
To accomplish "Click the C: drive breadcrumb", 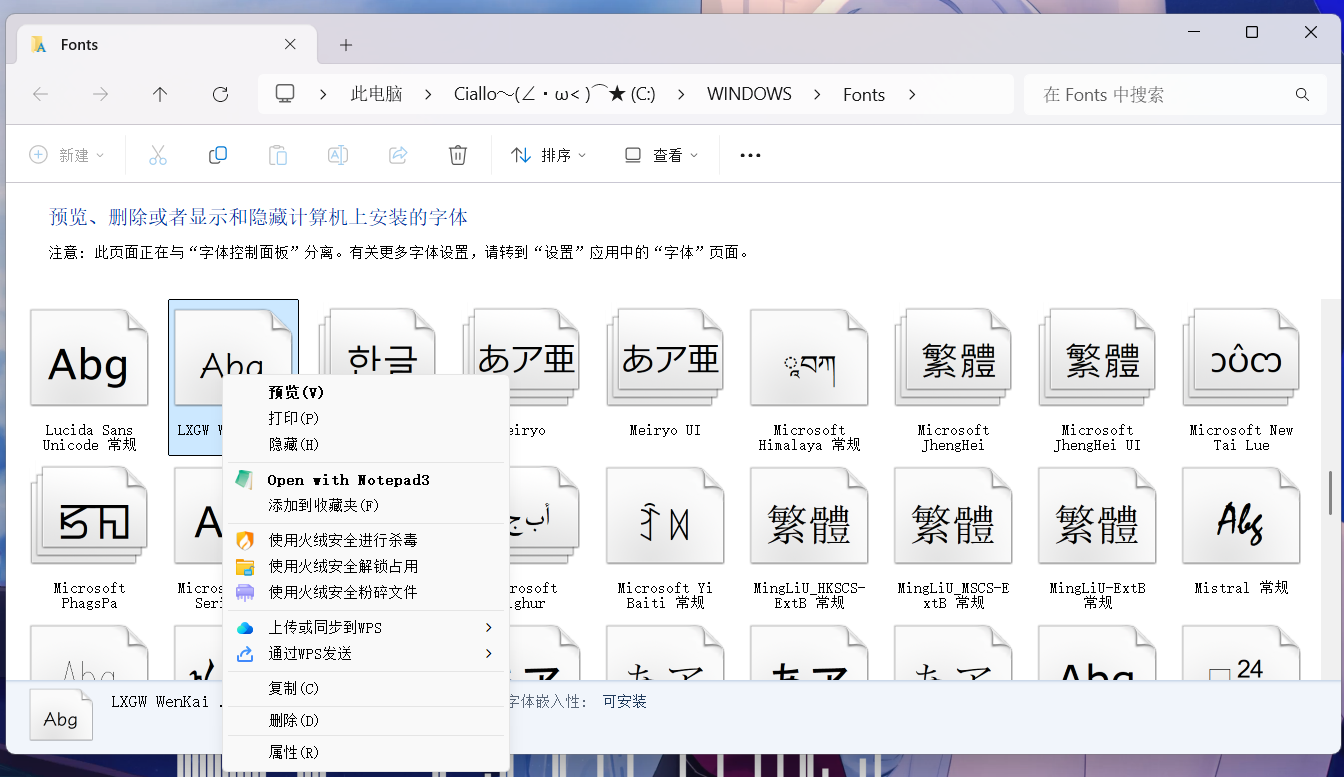I will (554, 94).
